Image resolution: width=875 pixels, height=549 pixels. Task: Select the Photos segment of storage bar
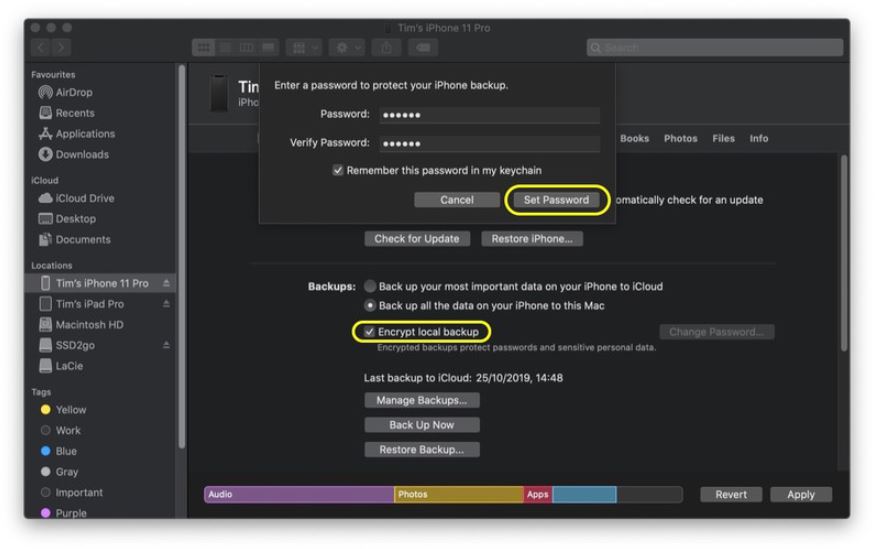[459, 494]
